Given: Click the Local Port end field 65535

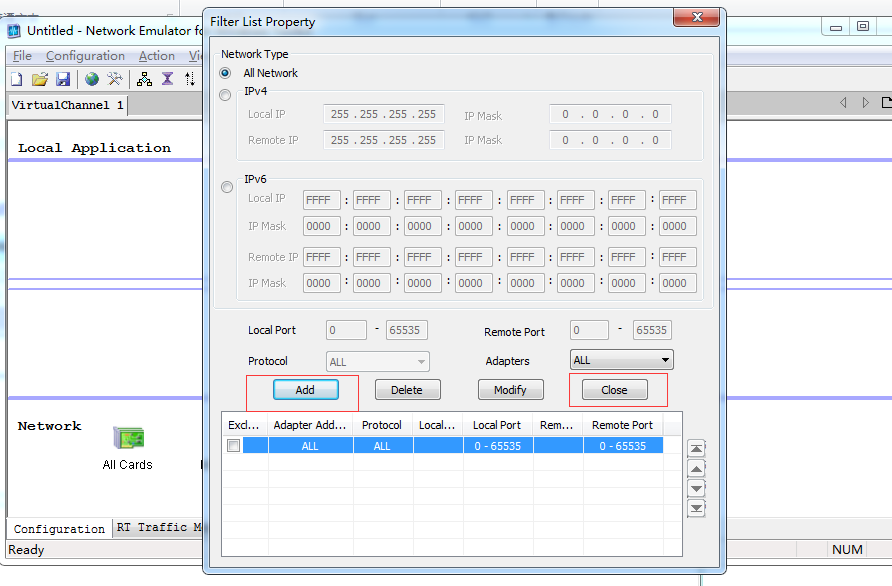Looking at the screenshot, I should 407,330.
